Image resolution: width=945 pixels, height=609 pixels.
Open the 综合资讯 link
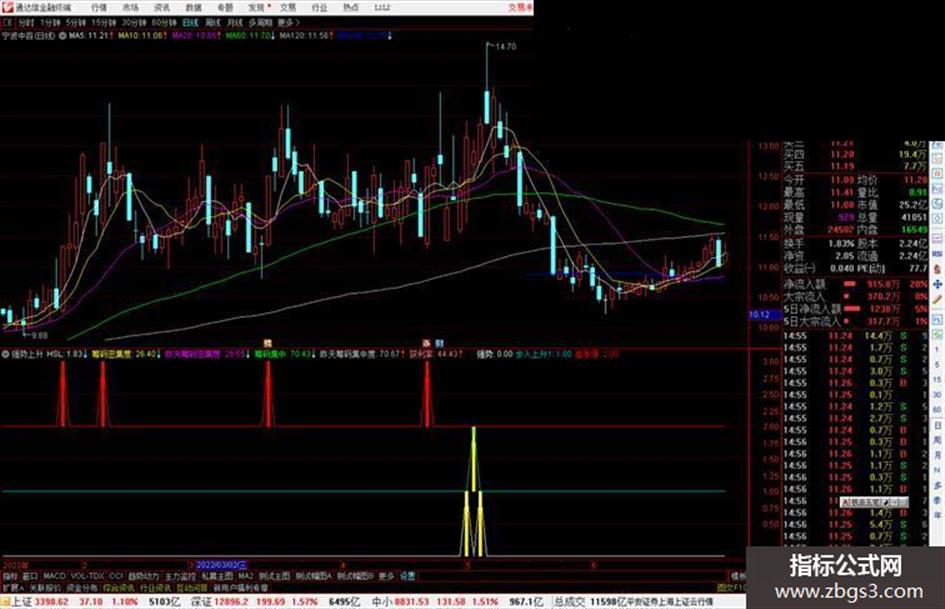(119, 587)
